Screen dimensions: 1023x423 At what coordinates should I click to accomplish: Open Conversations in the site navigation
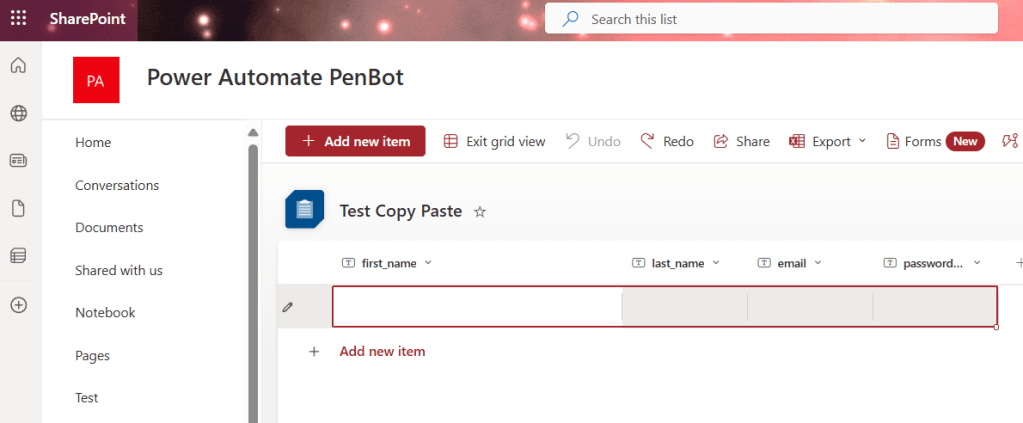[117, 185]
